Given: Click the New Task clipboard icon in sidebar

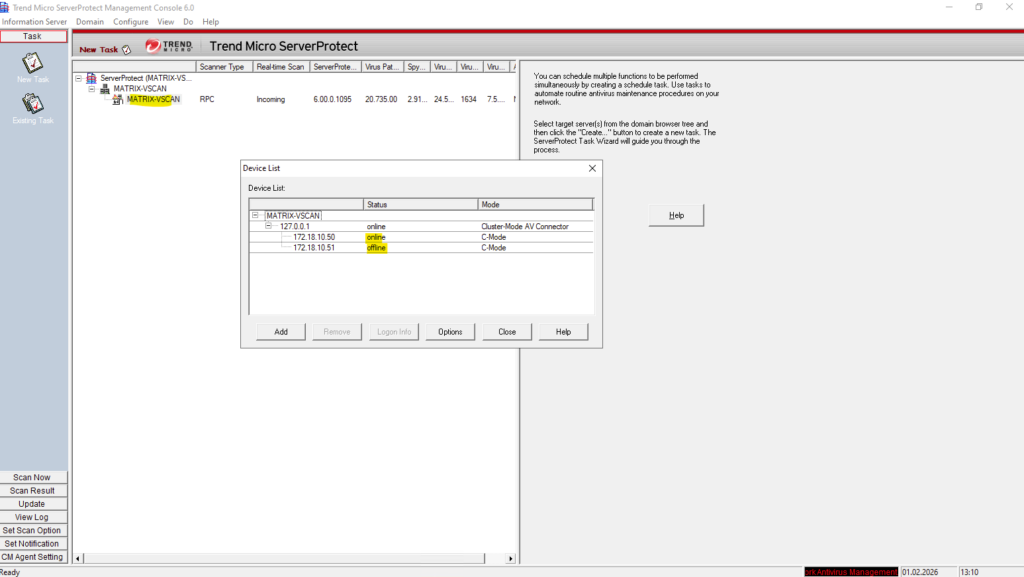Looking at the screenshot, I should [x=33, y=62].
